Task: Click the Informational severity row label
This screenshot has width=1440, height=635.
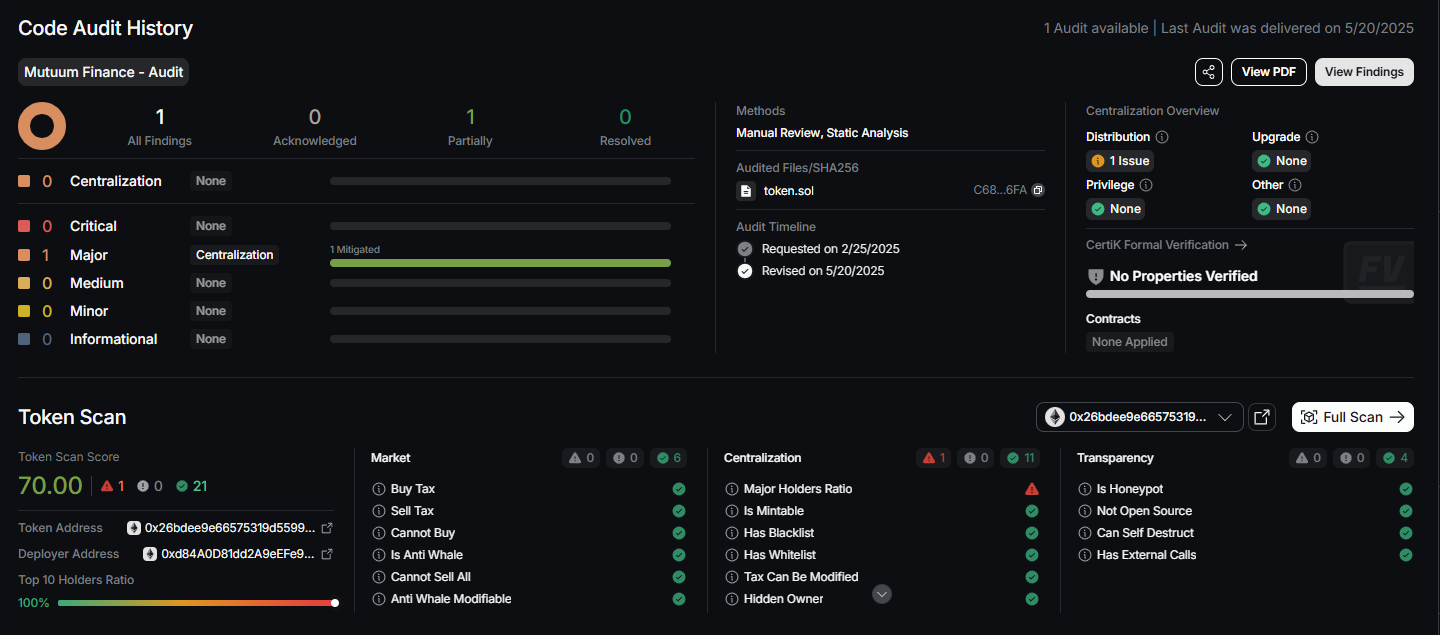Action: [114, 339]
